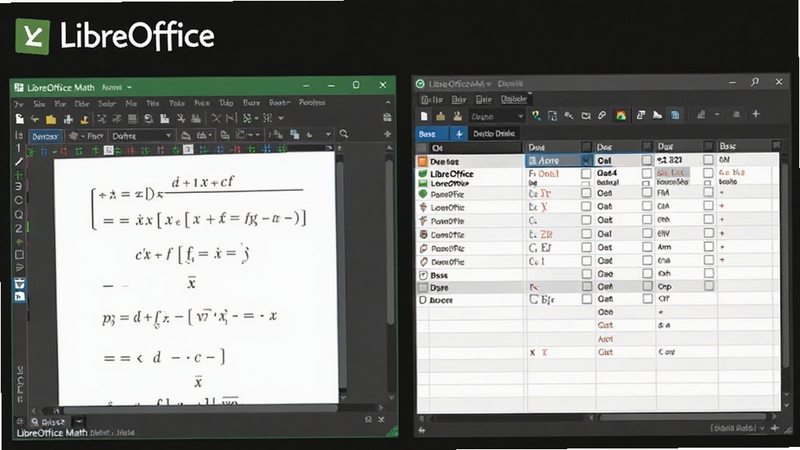Switch to the 'Base' tab in Base window
This screenshot has height=450, width=800.
432,134
